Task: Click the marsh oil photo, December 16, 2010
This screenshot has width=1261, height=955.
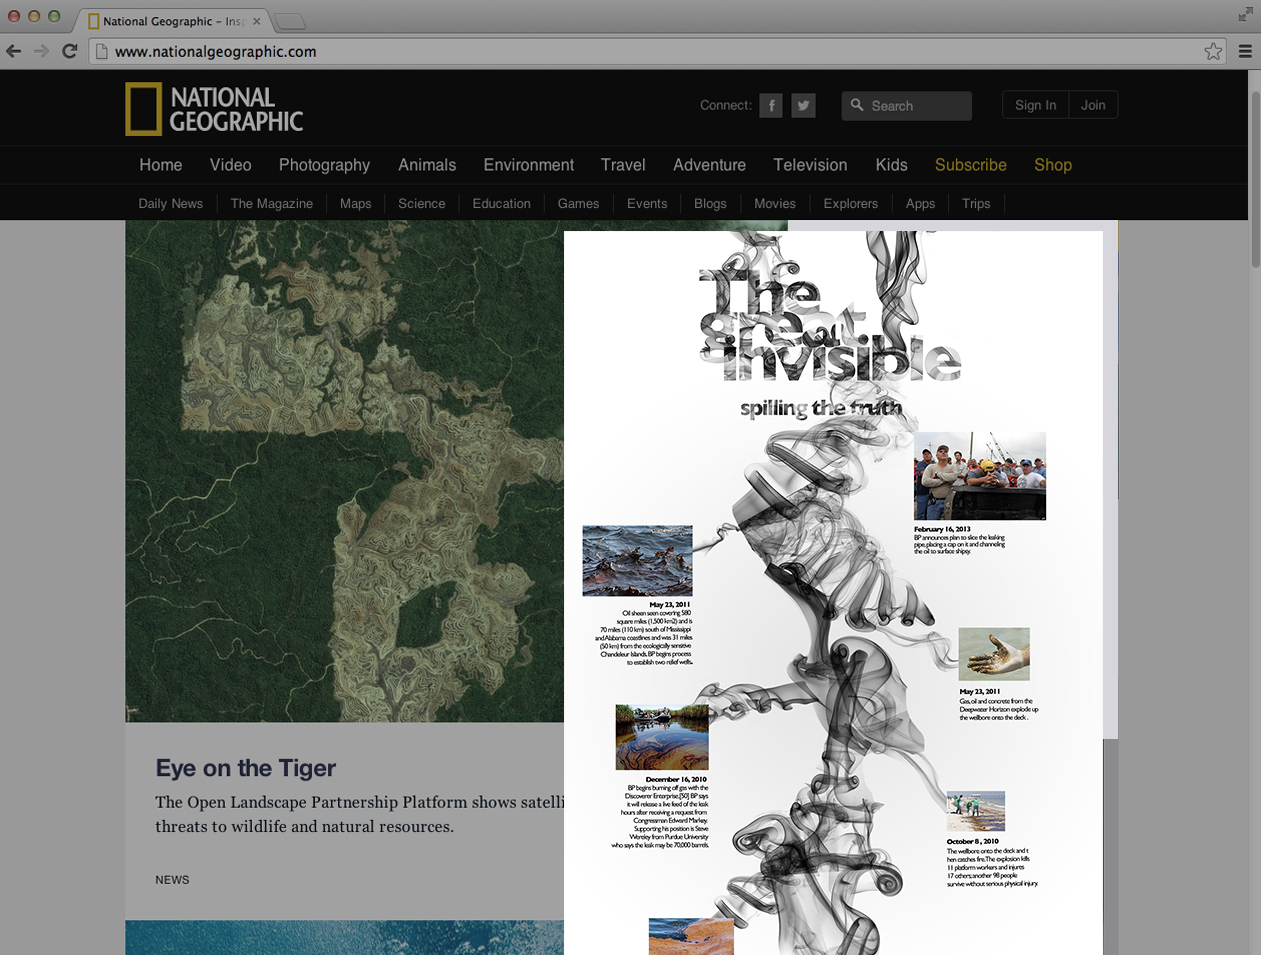Action: point(662,738)
